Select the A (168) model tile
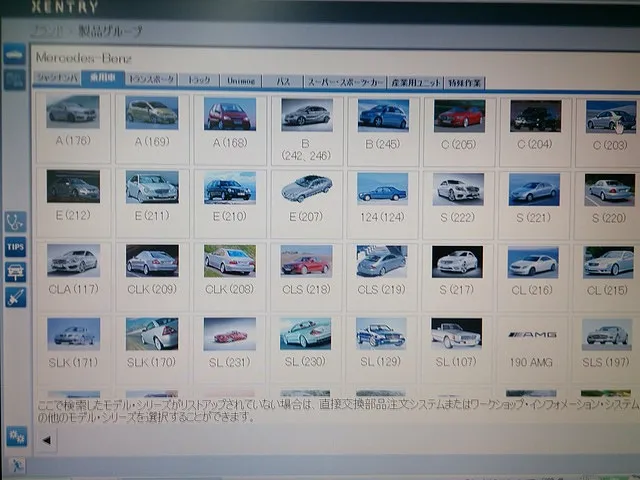640x480 pixels. tap(230, 129)
